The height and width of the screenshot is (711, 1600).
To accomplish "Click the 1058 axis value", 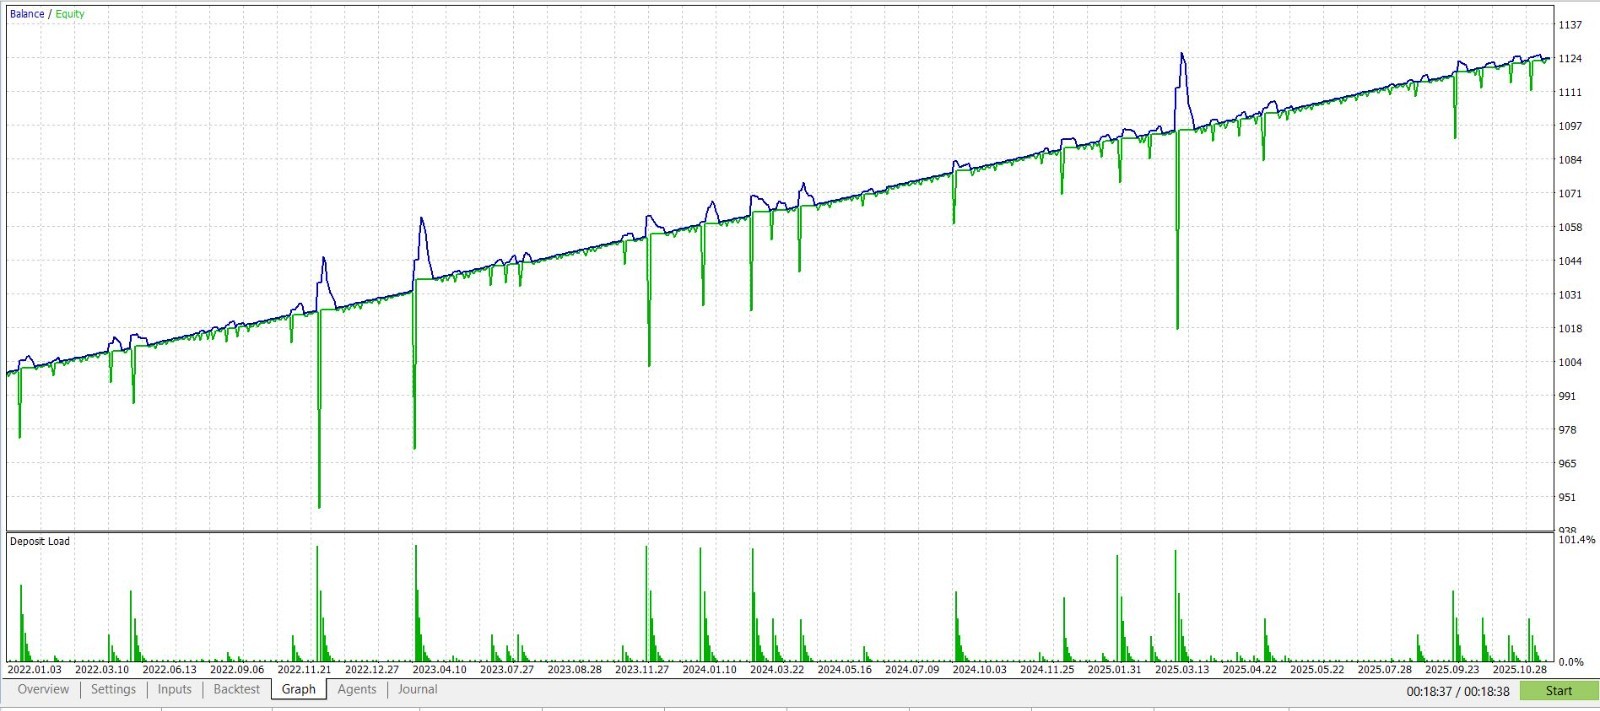I will tap(1570, 227).
